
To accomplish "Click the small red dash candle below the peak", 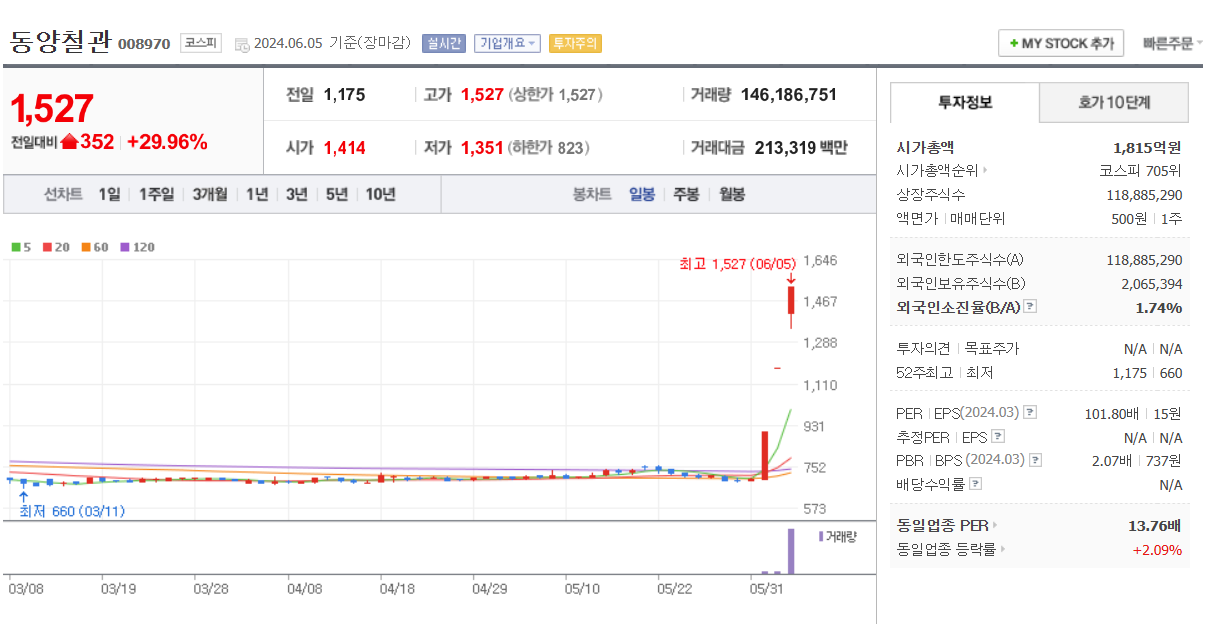I will coord(777,368).
